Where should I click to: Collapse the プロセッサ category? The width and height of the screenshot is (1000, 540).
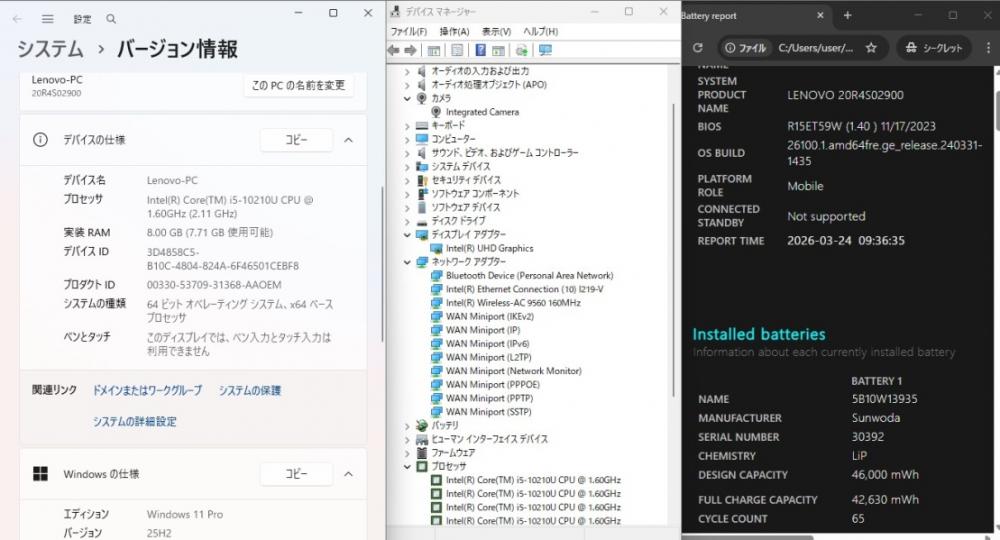[408, 467]
